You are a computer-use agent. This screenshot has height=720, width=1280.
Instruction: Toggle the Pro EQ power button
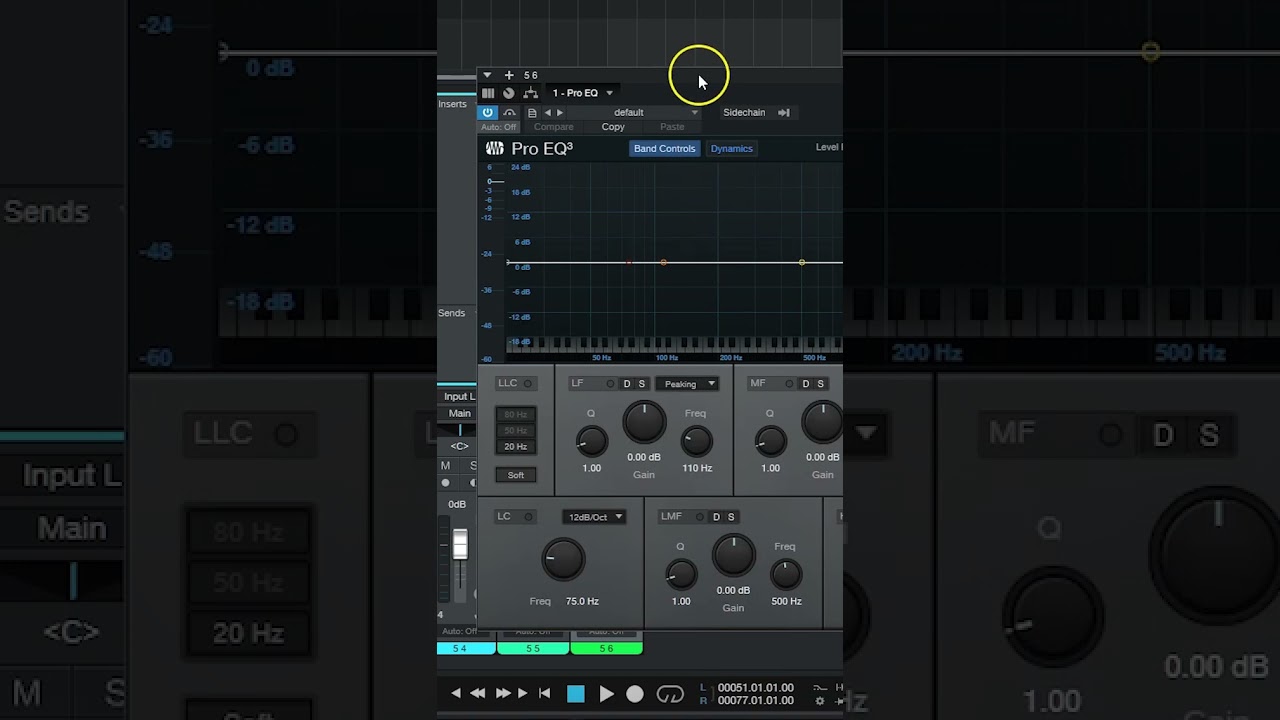click(x=487, y=113)
